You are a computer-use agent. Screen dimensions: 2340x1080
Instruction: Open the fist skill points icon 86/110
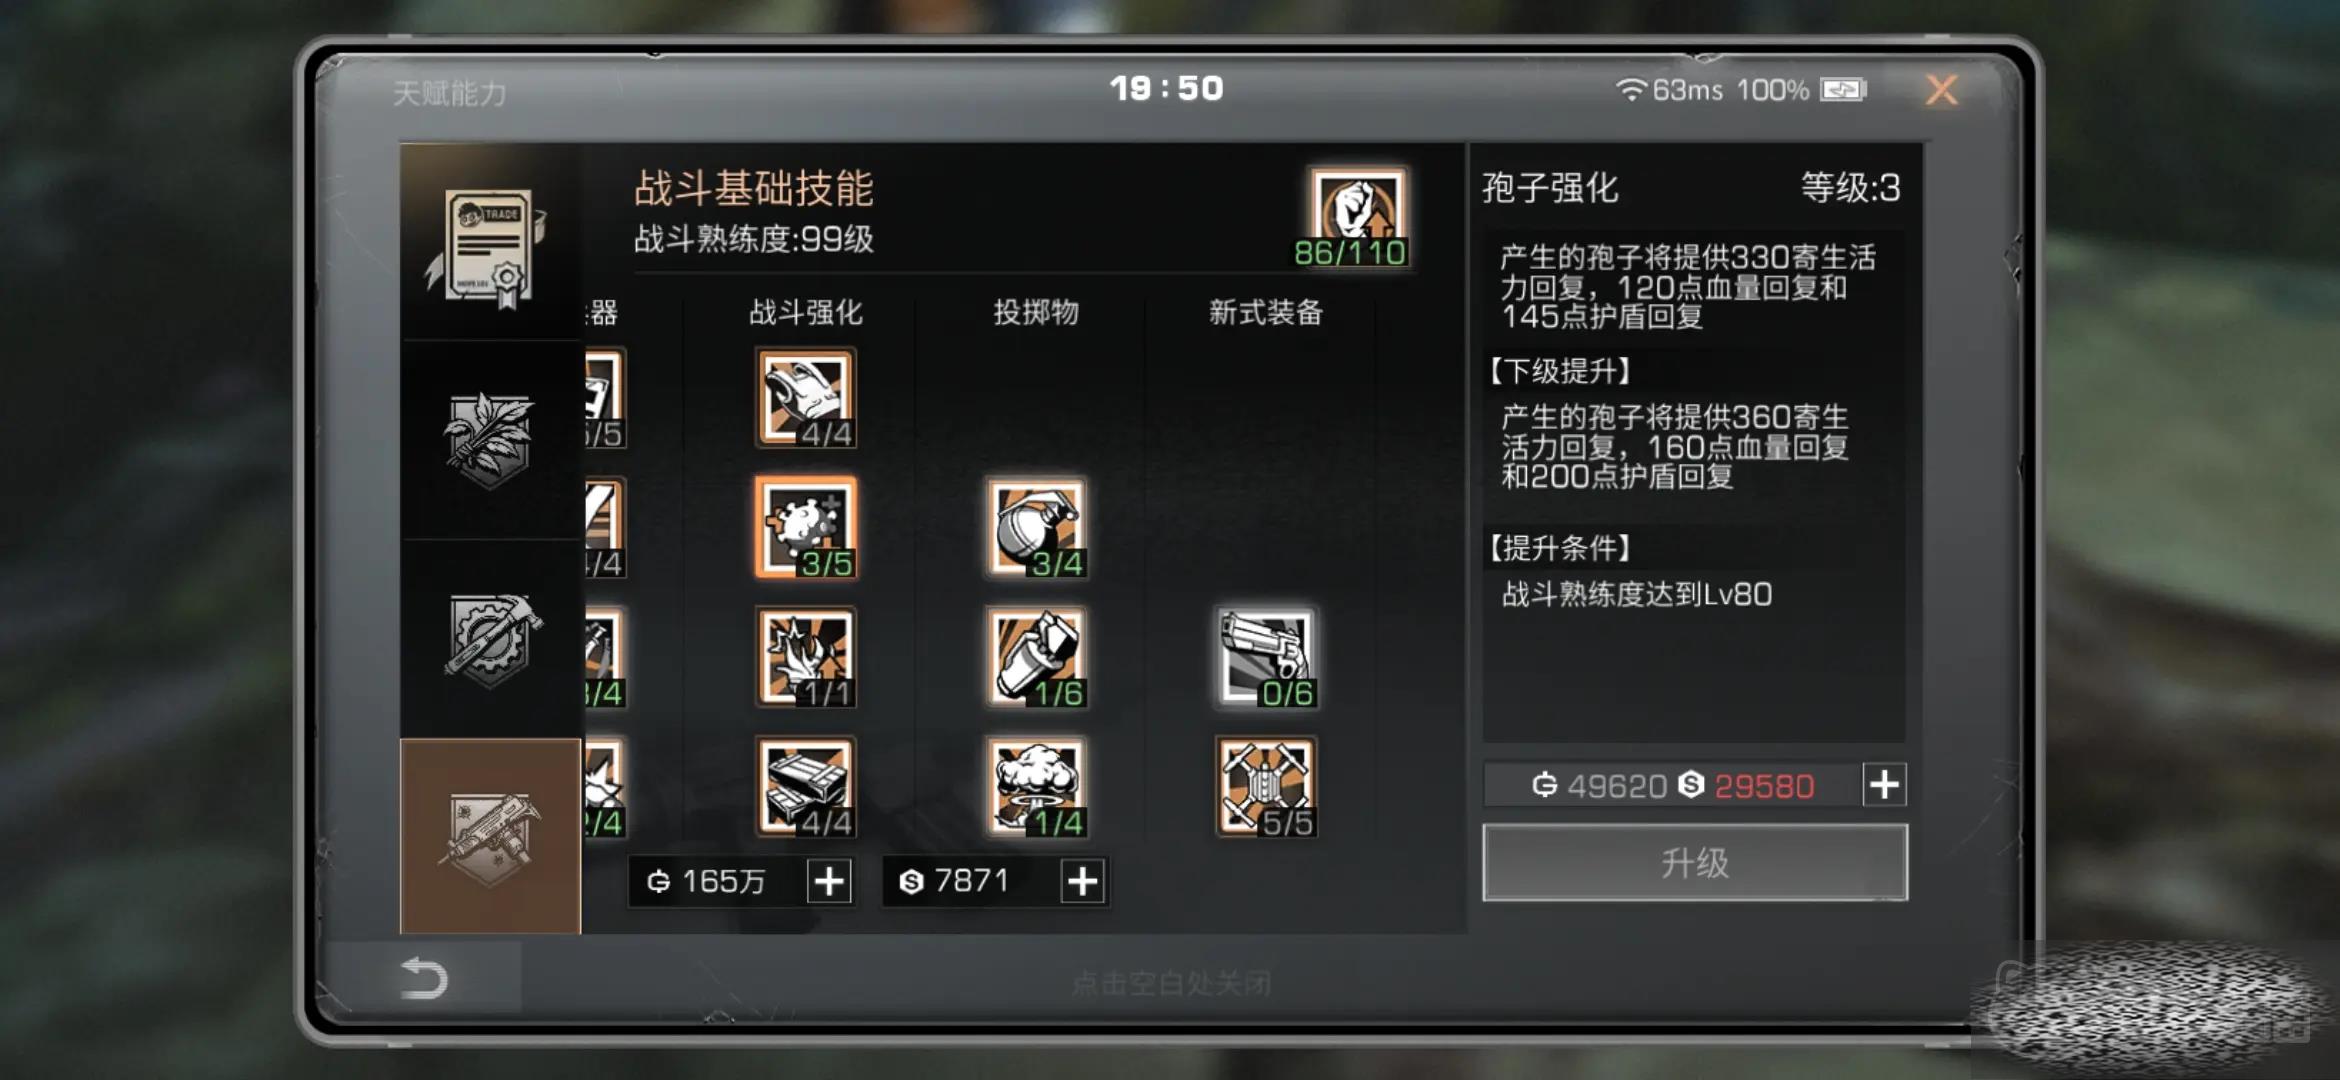pos(1356,217)
